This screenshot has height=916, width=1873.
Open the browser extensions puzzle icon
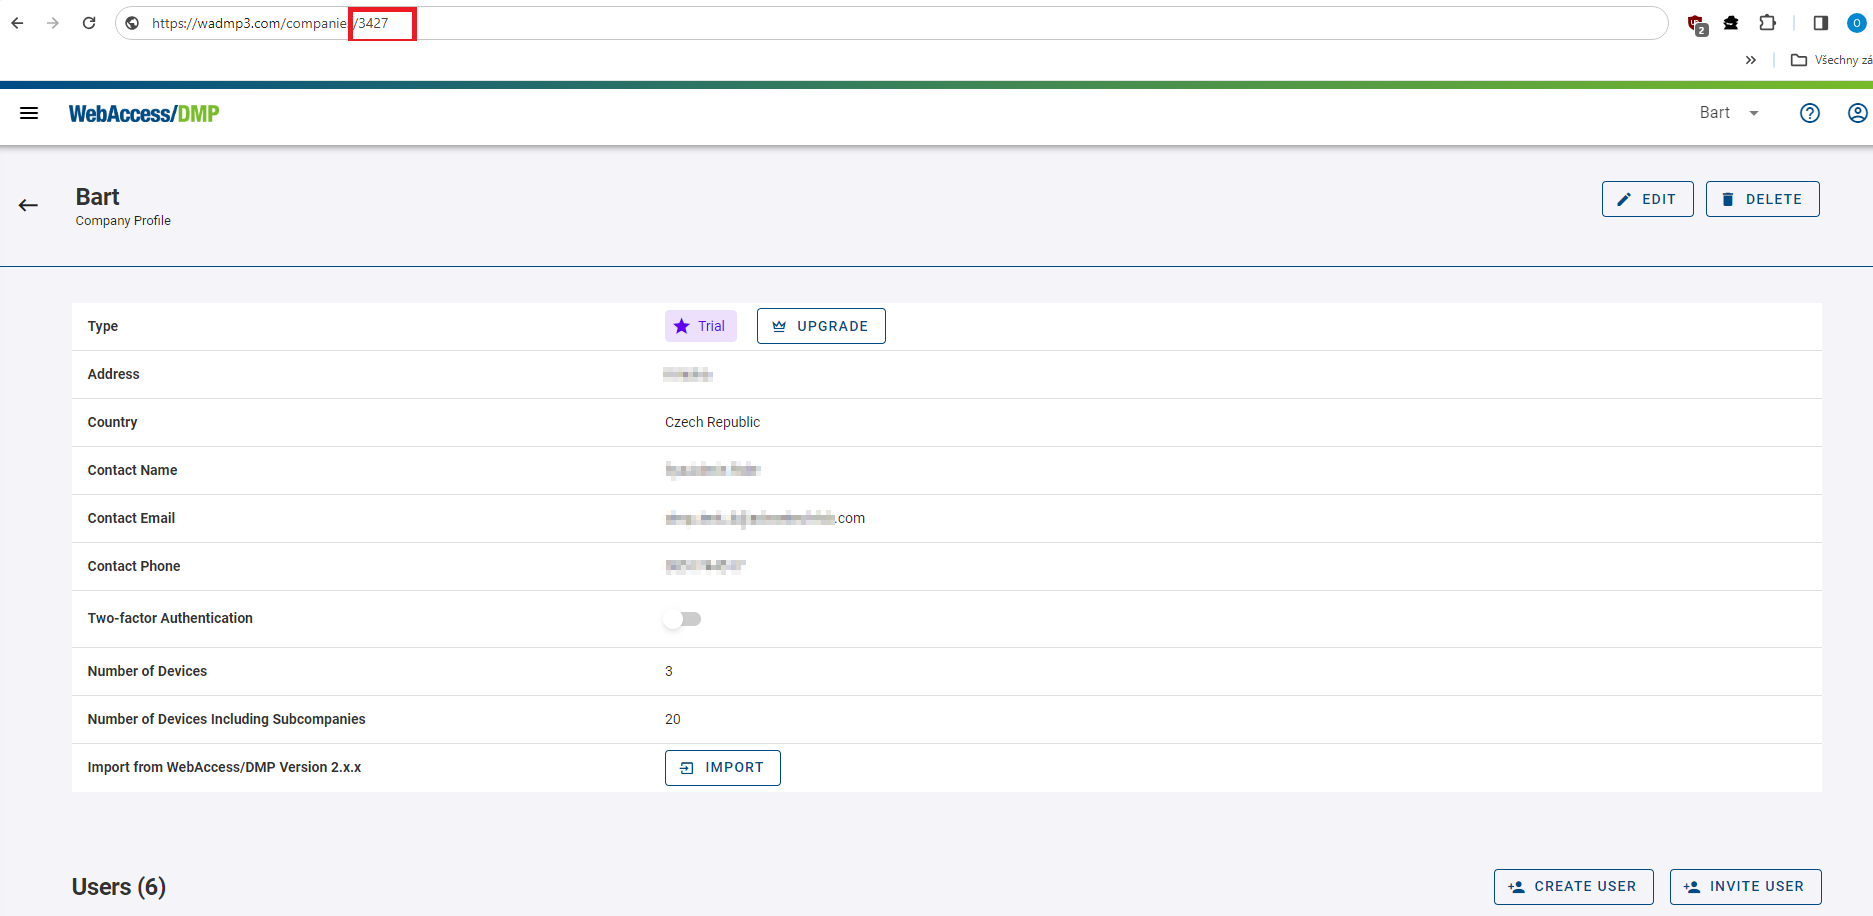coord(1768,23)
